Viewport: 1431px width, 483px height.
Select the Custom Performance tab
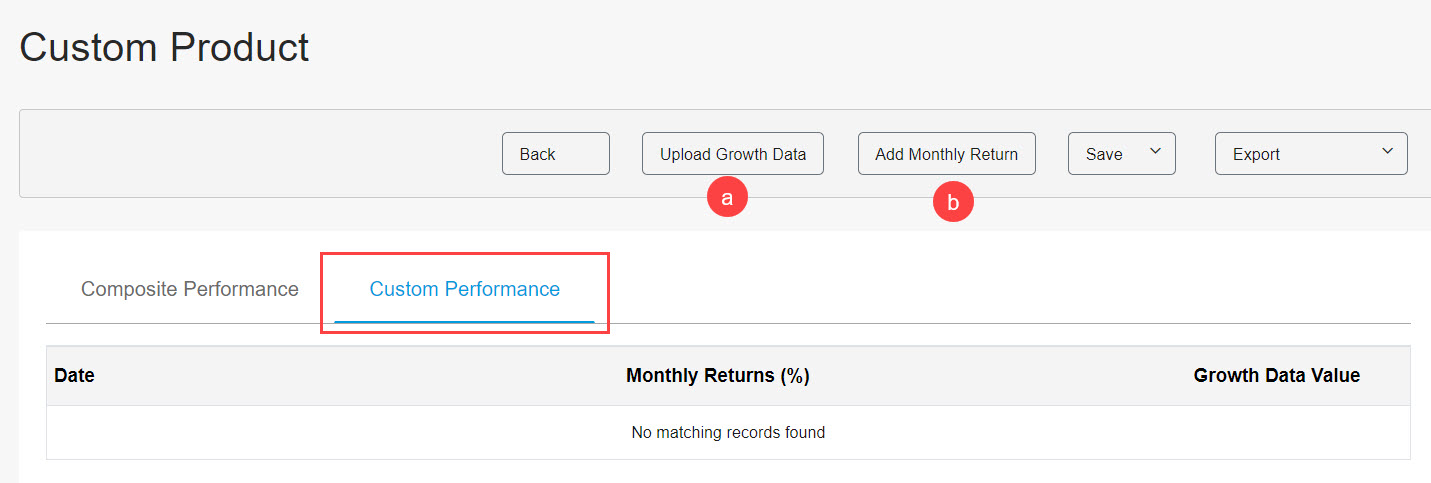465,289
